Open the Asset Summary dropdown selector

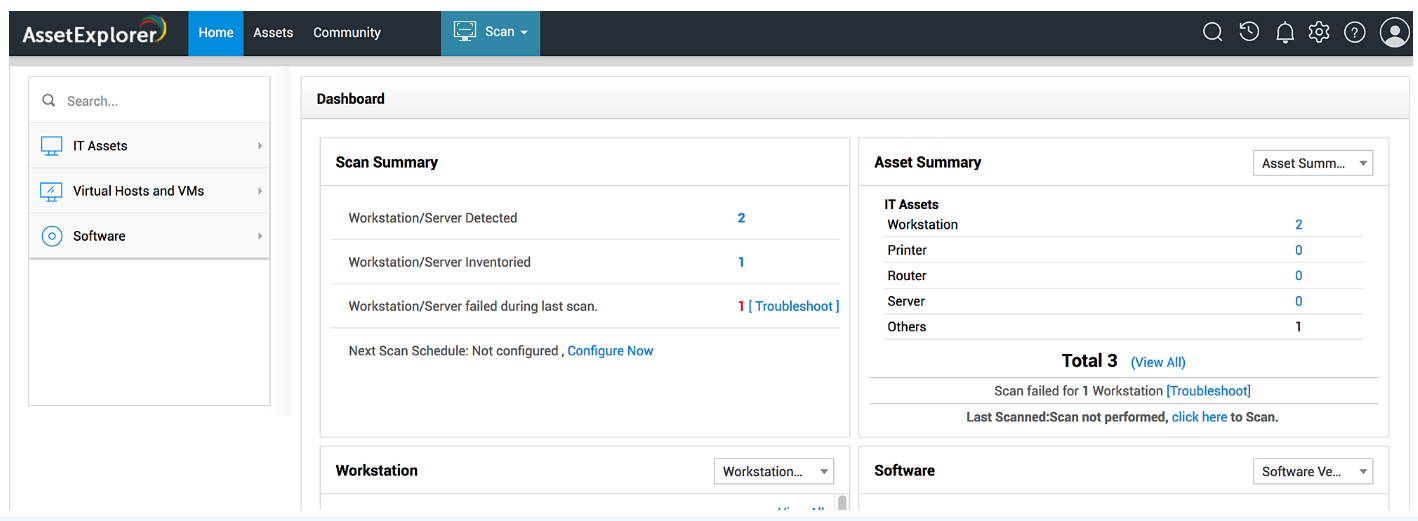coord(1312,163)
